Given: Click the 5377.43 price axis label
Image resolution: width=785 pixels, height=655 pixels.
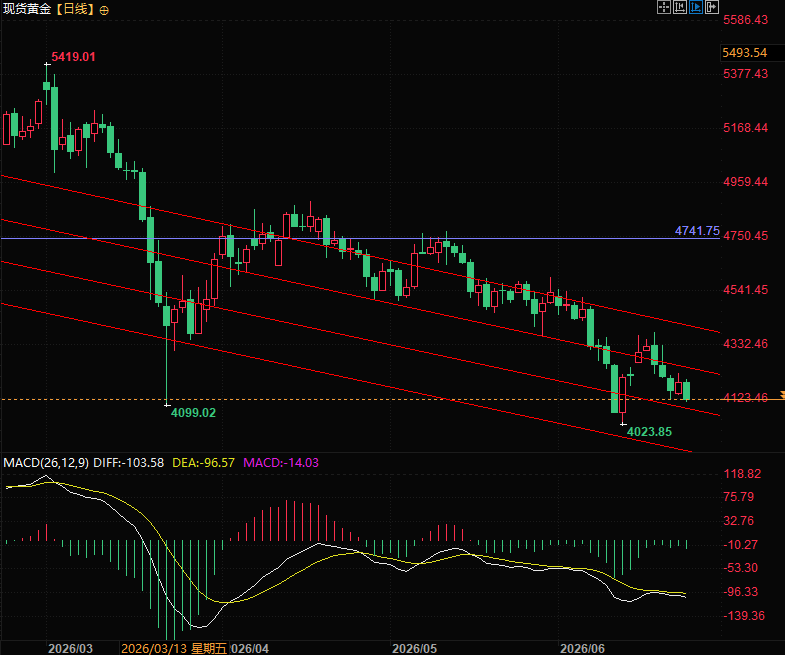Looking at the screenshot, I should pyautogui.click(x=745, y=74).
